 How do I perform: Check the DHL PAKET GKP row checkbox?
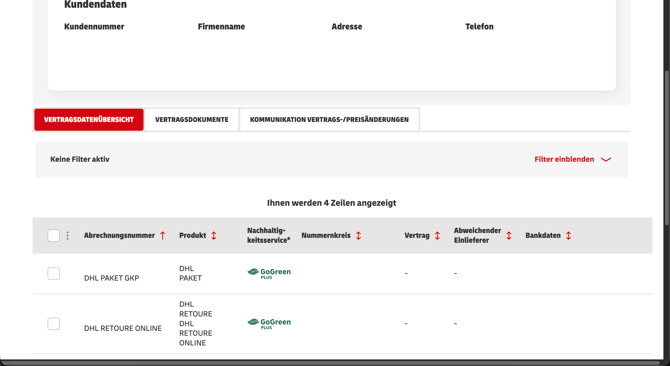[53, 273]
